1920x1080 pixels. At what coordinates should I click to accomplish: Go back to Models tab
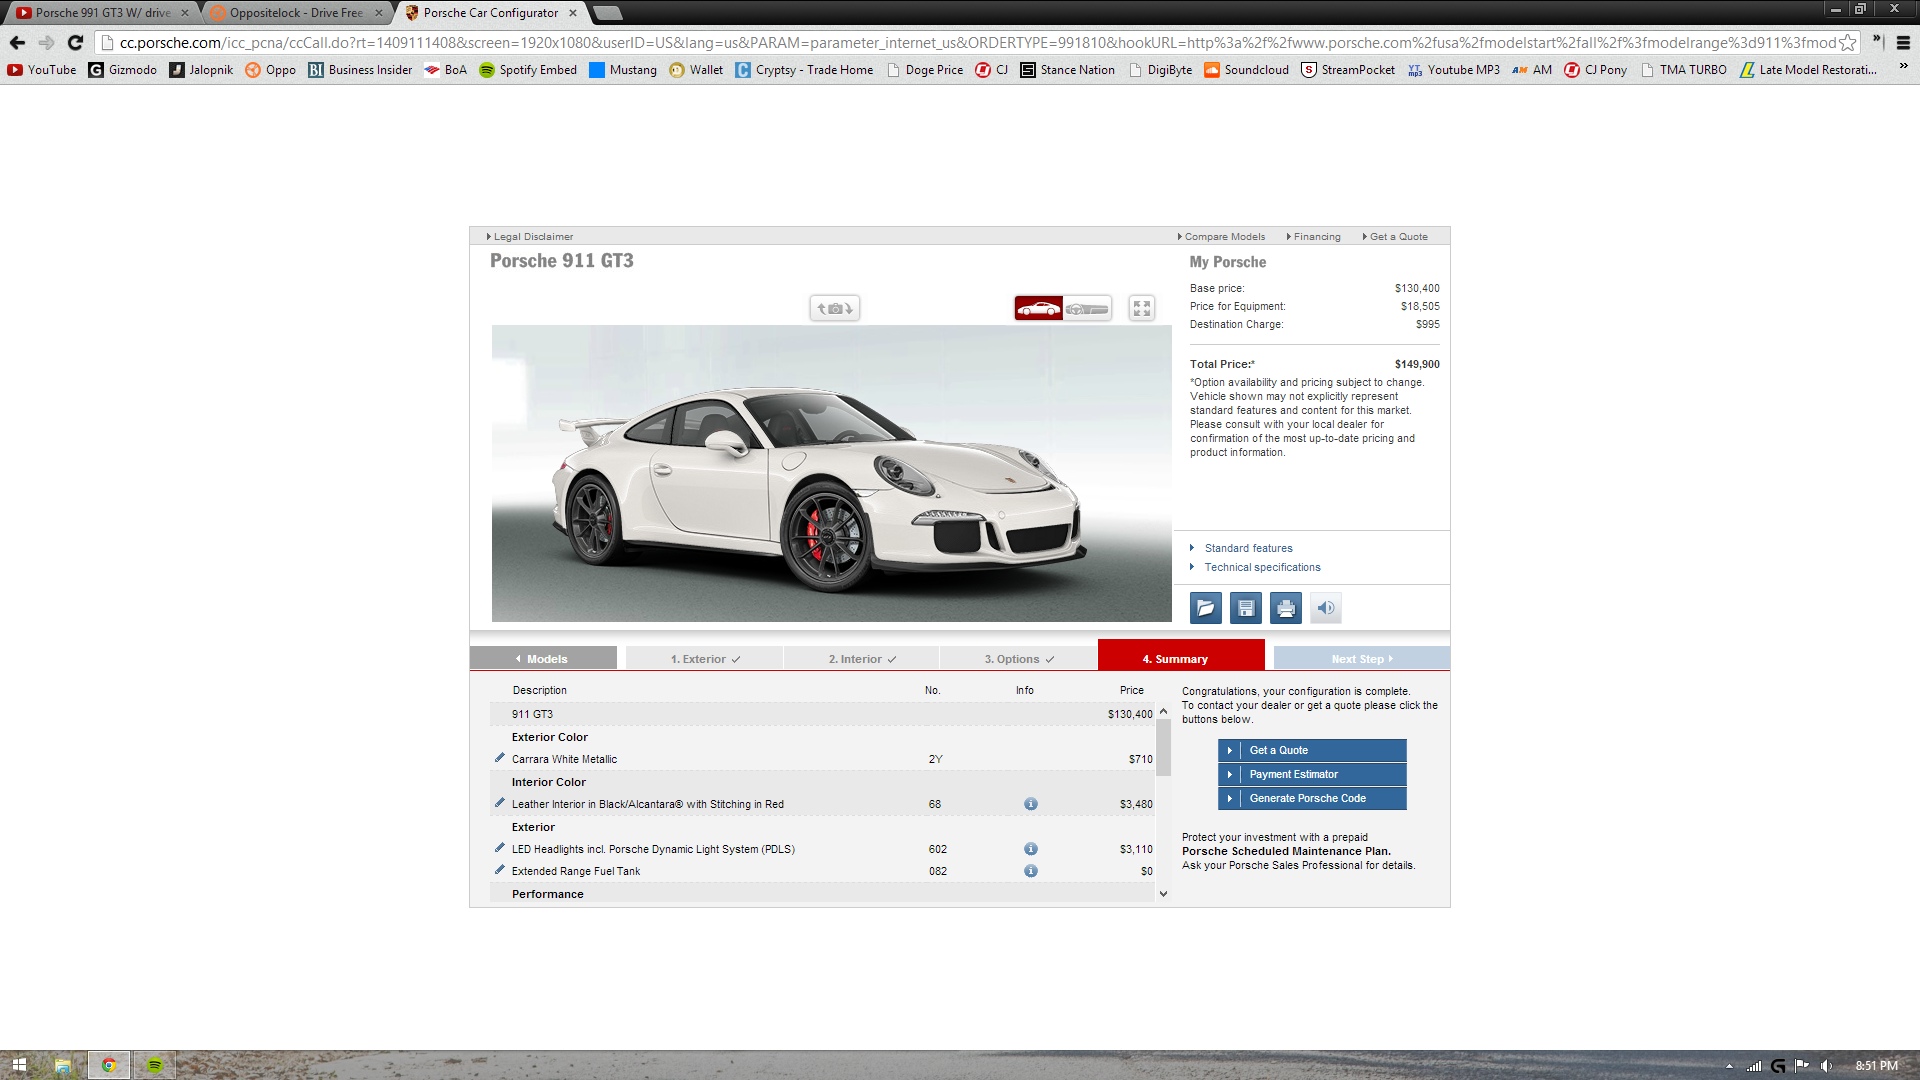pos(543,658)
